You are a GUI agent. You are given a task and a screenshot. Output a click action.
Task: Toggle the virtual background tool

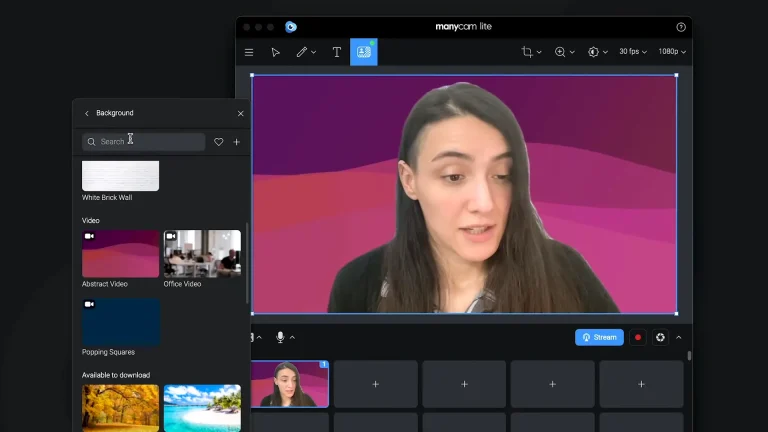[363, 52]
